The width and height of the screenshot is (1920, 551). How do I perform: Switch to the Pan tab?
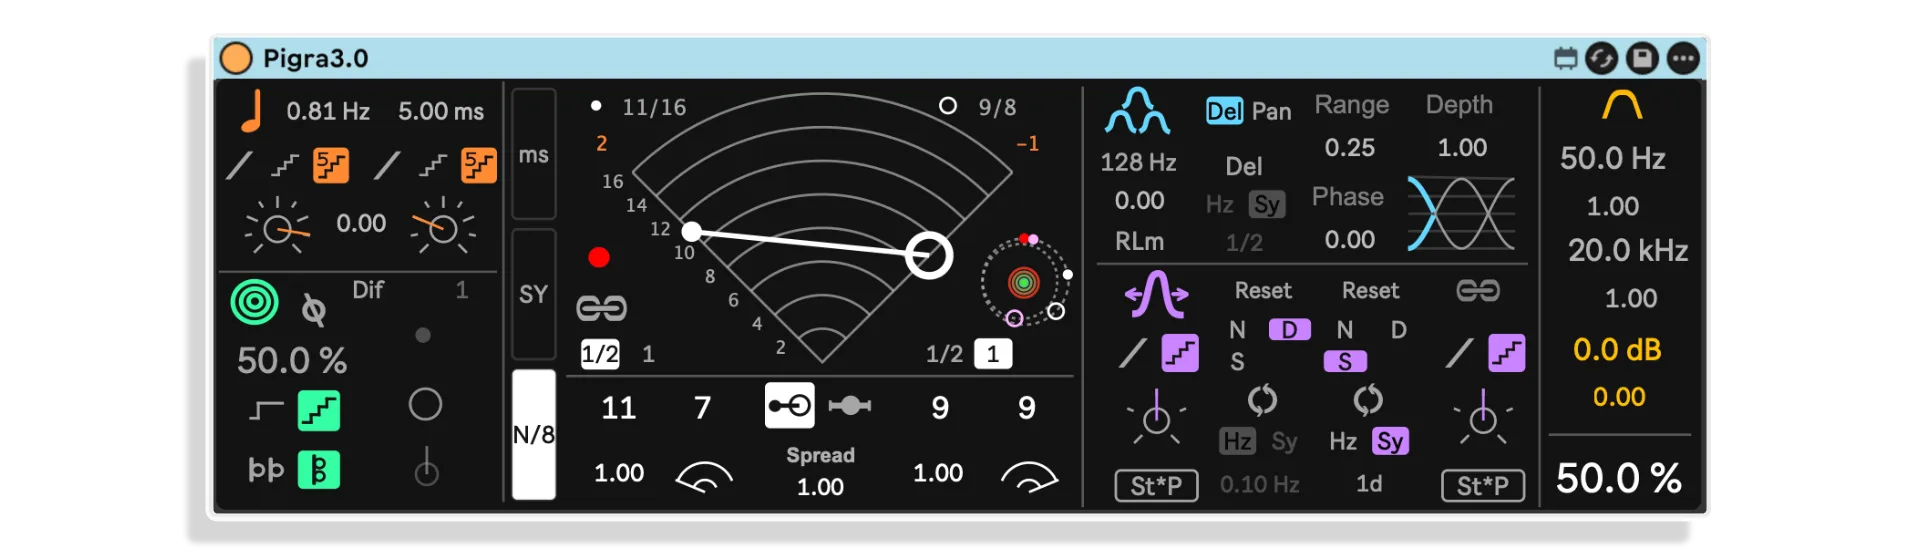(1272, 111)
